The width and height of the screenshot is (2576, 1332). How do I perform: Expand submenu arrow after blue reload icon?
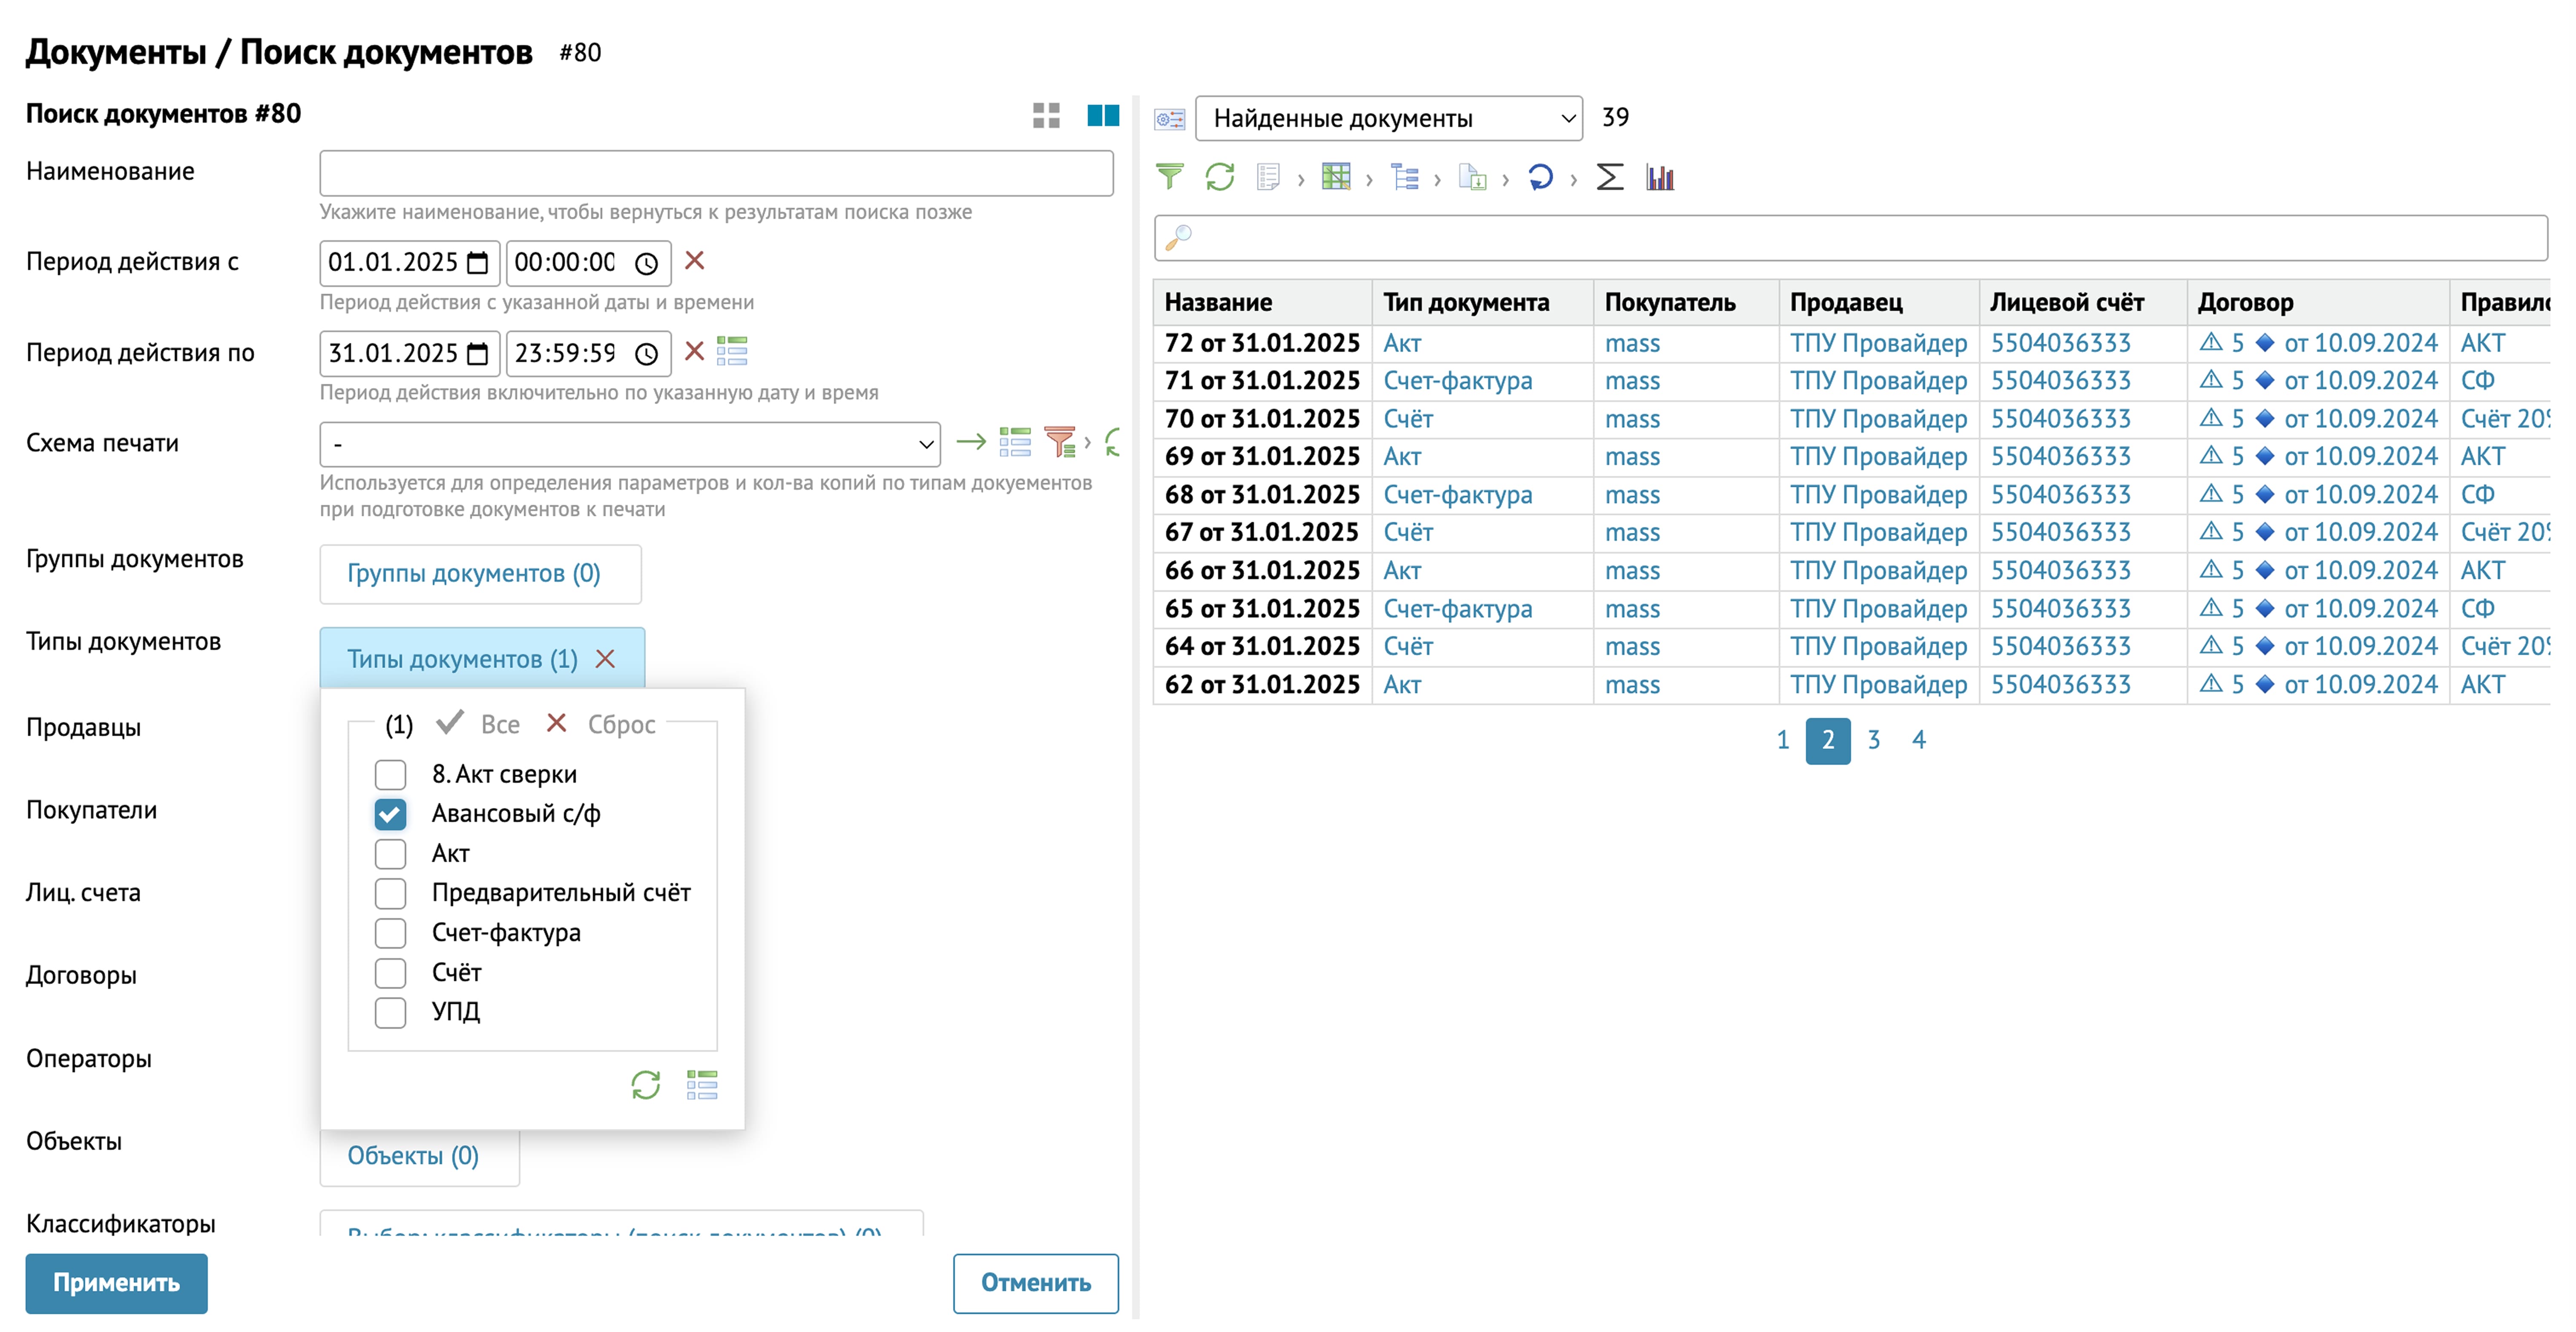(1573, 180)
